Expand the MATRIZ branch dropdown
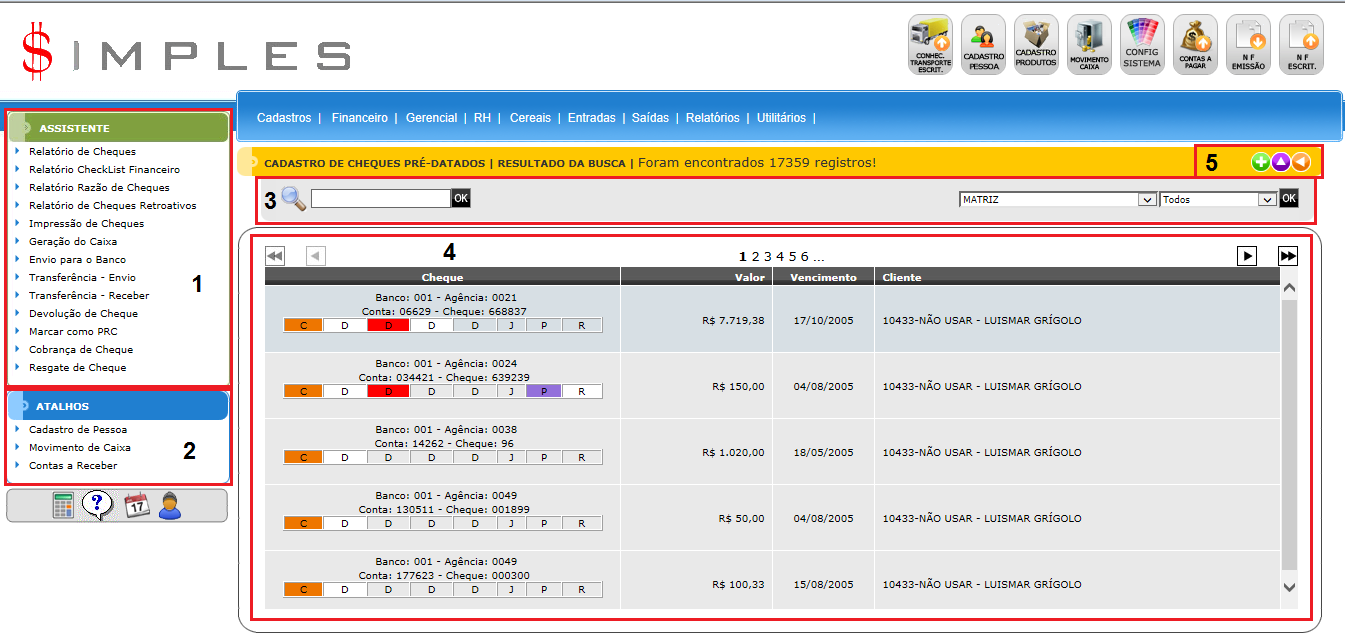Image resolution: width=1345 pixels, height=639 pixels. click(x=1147, y=200)
